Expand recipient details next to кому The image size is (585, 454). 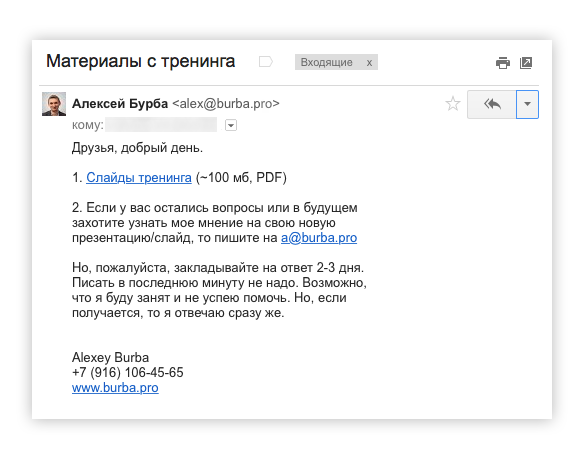231,125
